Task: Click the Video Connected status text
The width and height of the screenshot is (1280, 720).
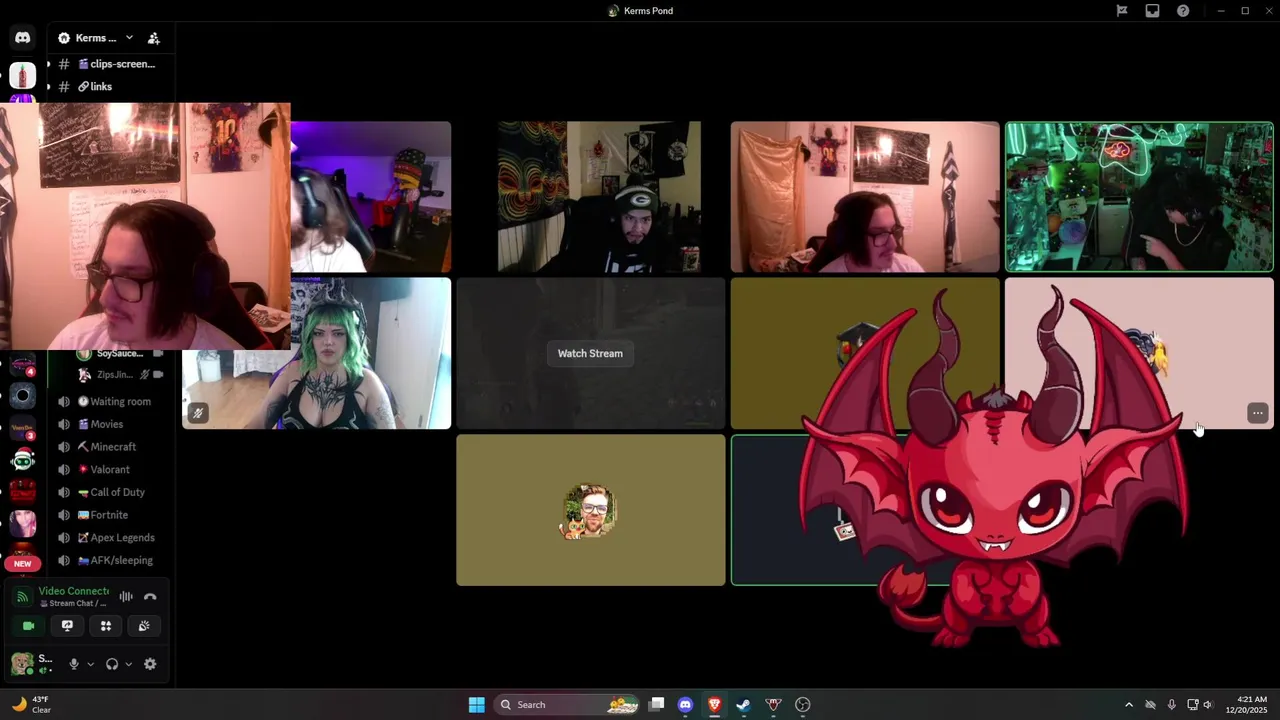Action: tap(74, 591)
